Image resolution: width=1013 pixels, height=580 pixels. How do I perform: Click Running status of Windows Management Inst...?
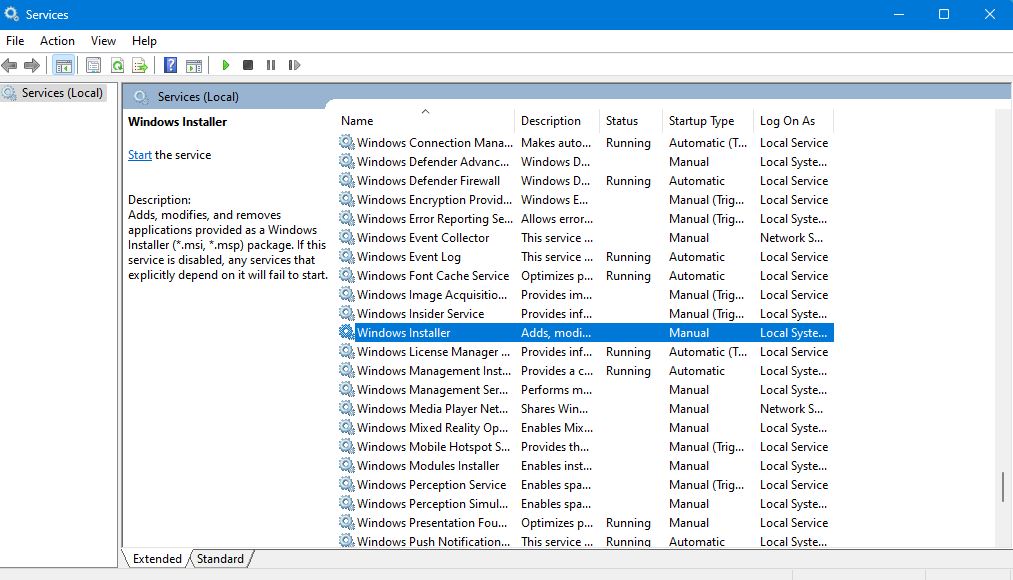[628, 371]
